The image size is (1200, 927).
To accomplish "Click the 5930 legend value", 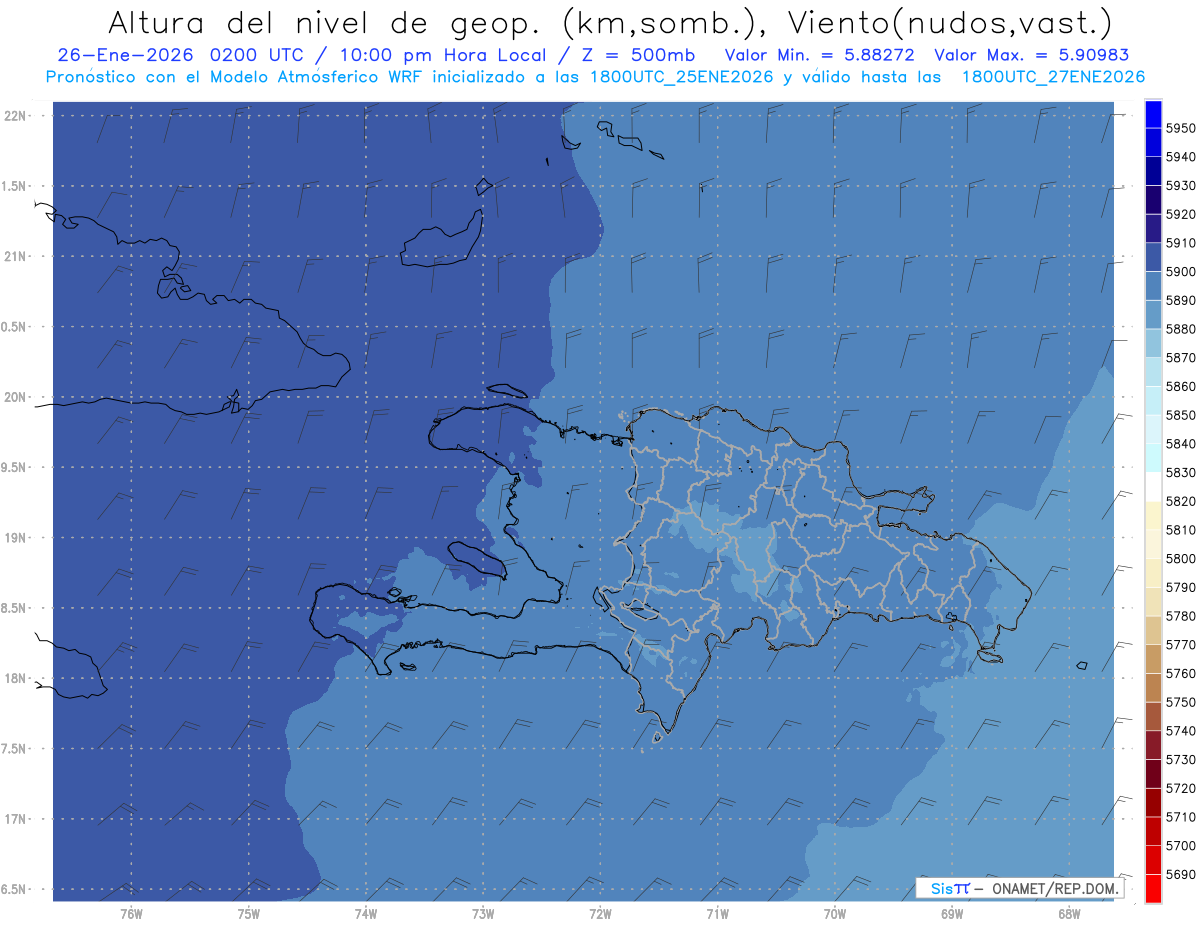I will (1180, 185).
